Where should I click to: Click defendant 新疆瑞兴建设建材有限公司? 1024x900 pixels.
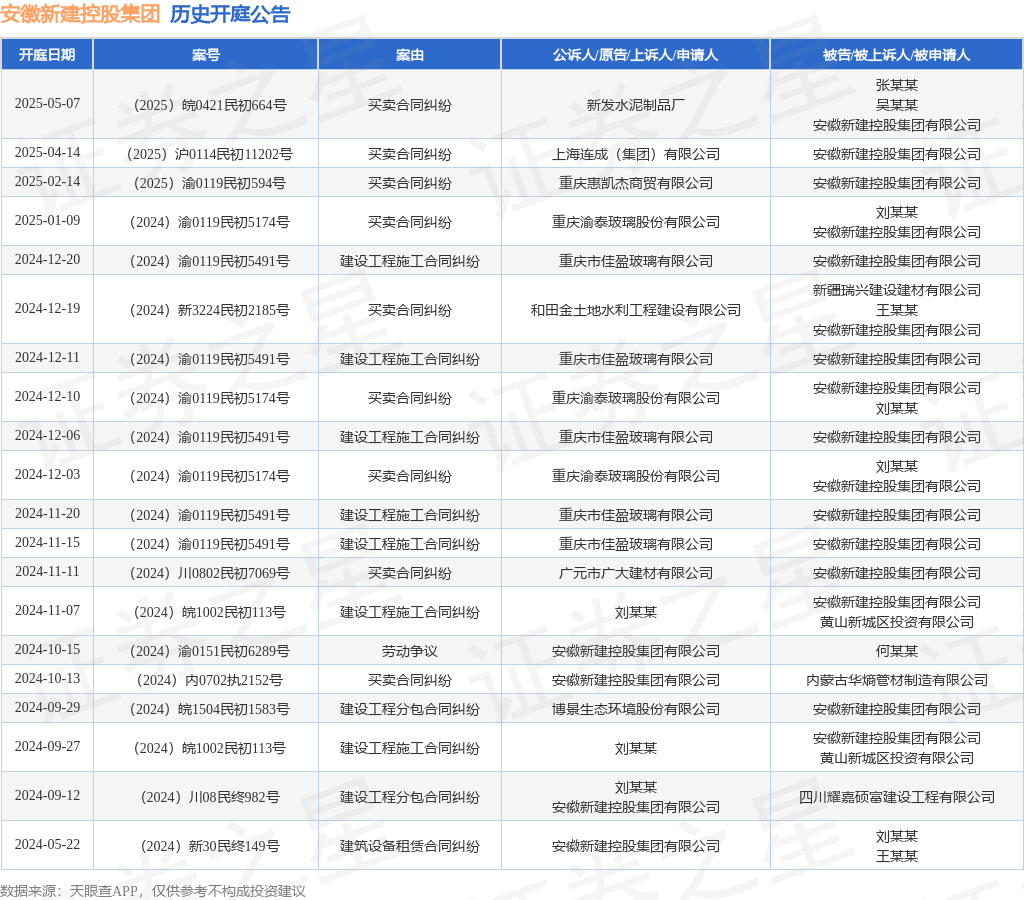[896, 290]
